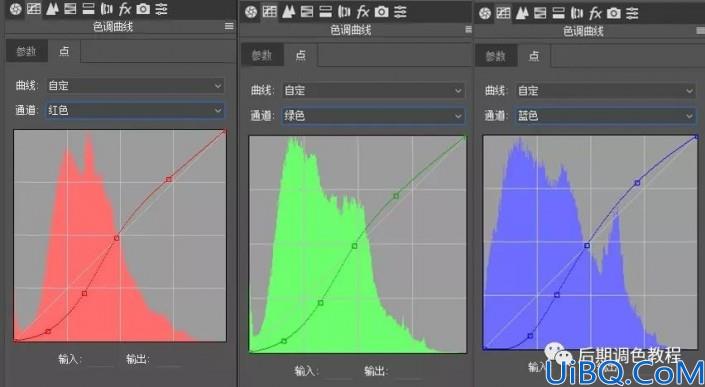The image size is (705, 387).
Task: Open Camera Calibration icon in blue-channel panel
Action: pos(614,13)
